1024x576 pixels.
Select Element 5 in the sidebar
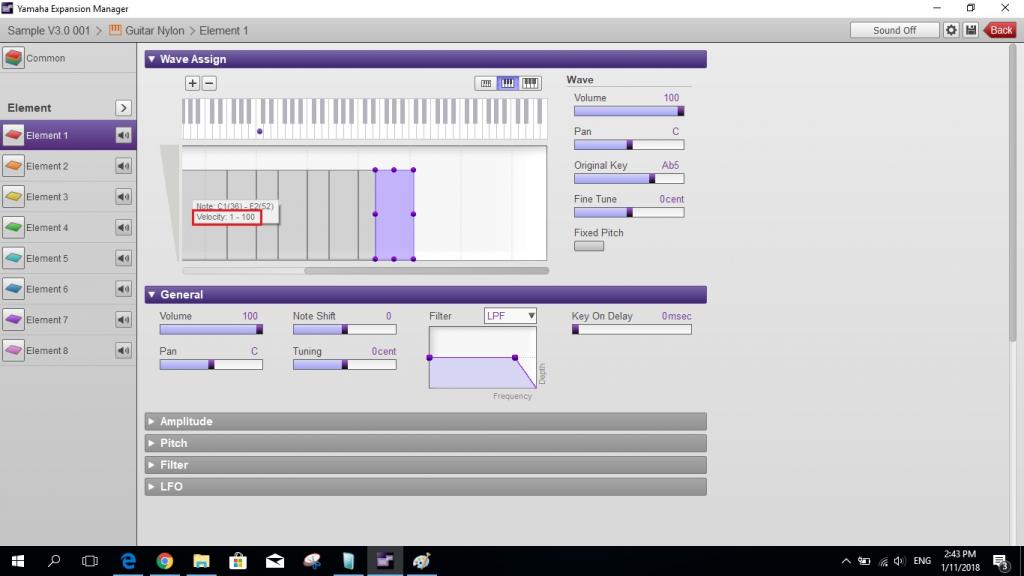tap(68, 258)
